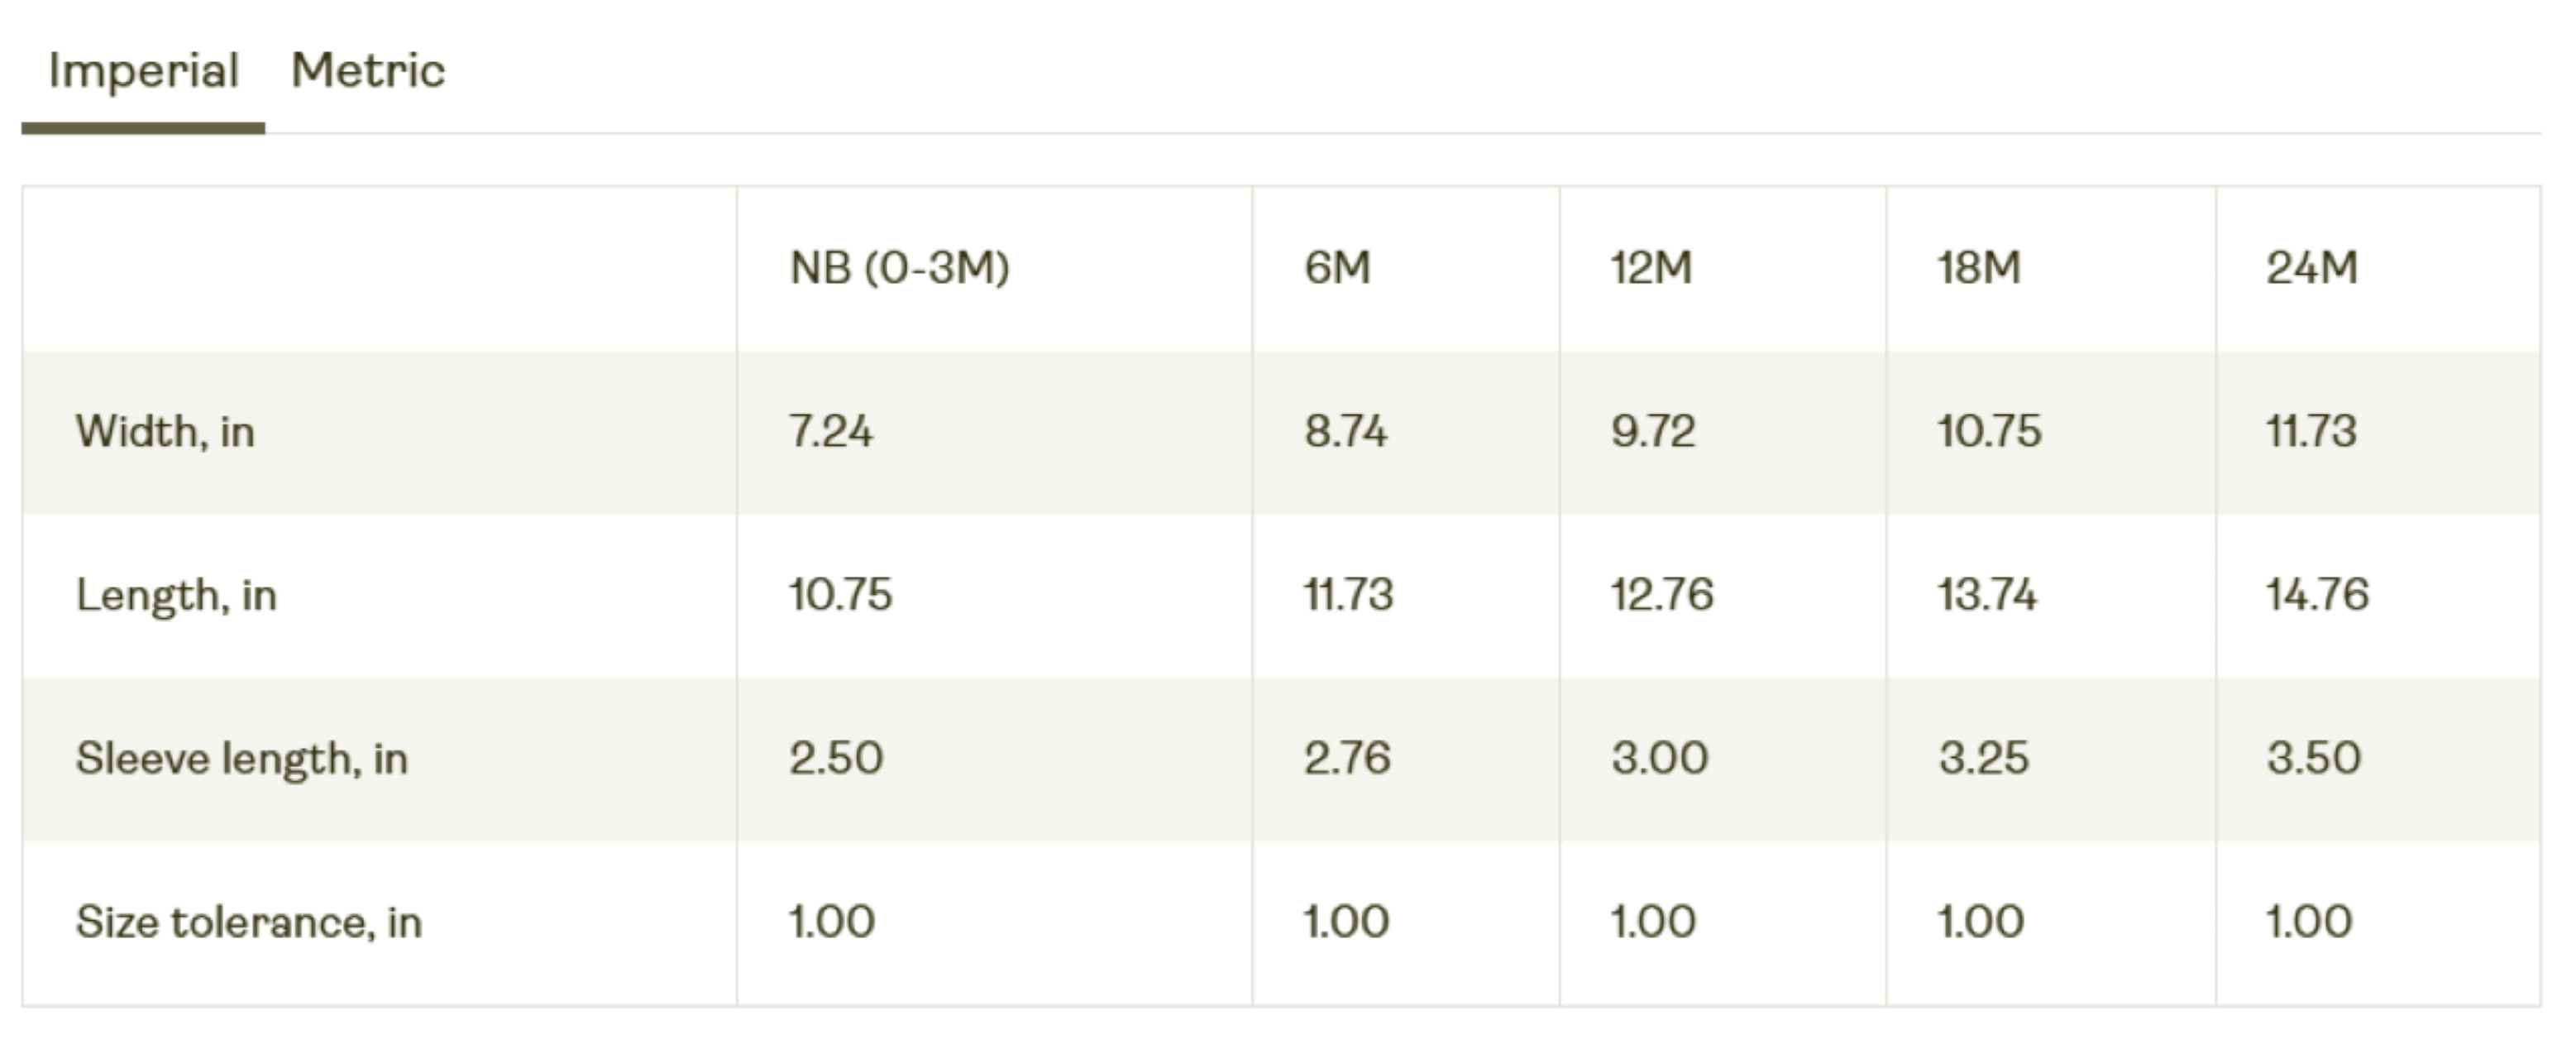Click the 2.50 sleeve length value
The width and height of the screenshot is (2576, 1059).
click(x=836, y=758)
